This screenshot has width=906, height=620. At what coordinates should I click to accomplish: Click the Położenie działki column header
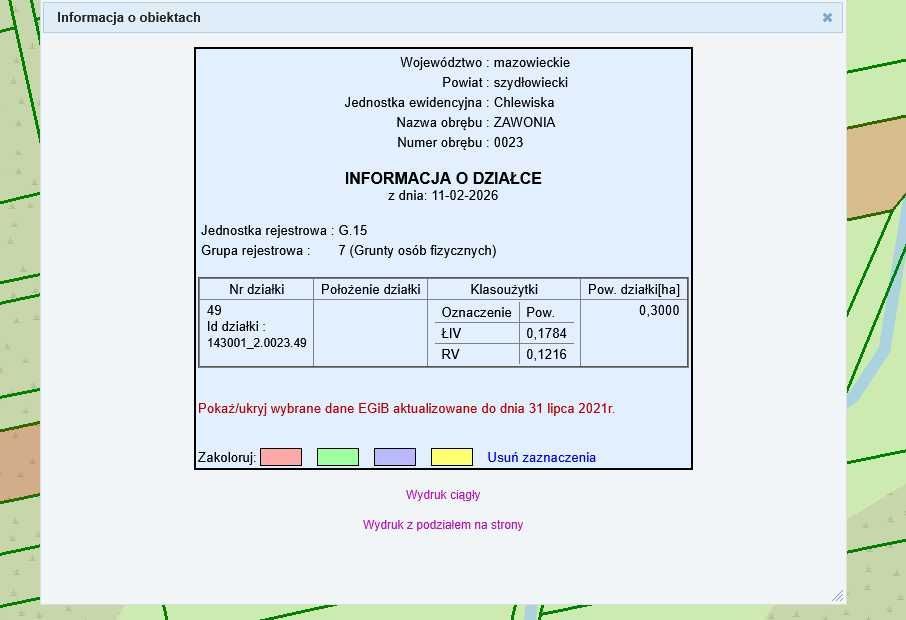point(370,289)
